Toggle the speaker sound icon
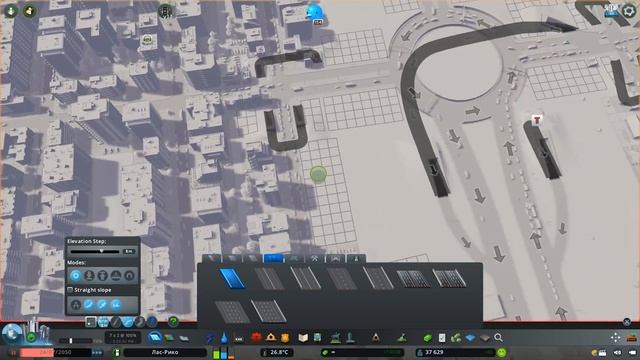640x360 pixels. [617, 353]
